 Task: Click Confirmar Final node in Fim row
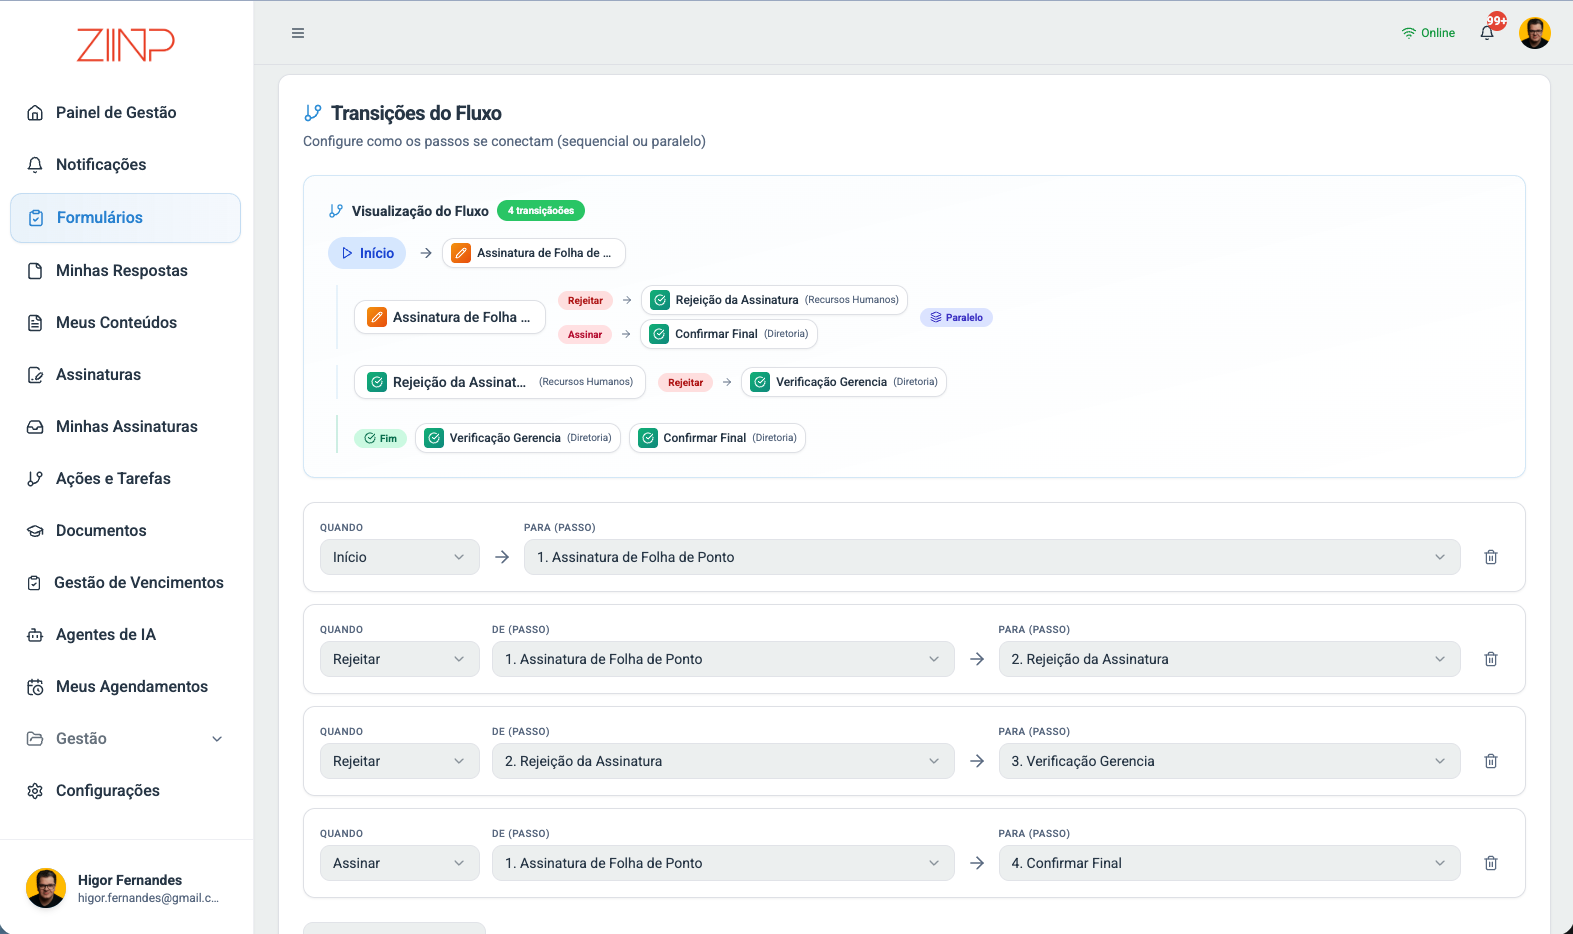pos(717,438)
